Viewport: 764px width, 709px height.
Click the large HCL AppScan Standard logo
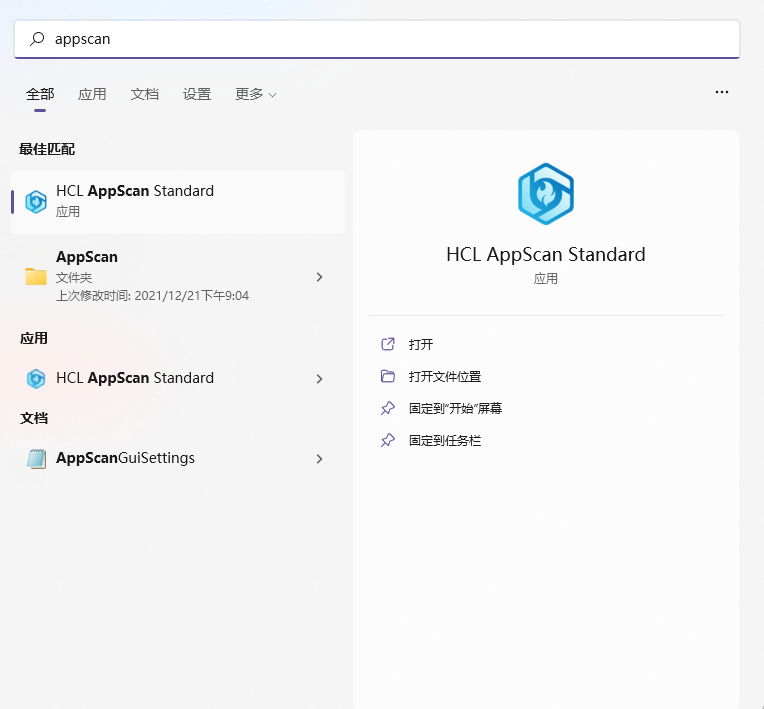tap(545, 194)
